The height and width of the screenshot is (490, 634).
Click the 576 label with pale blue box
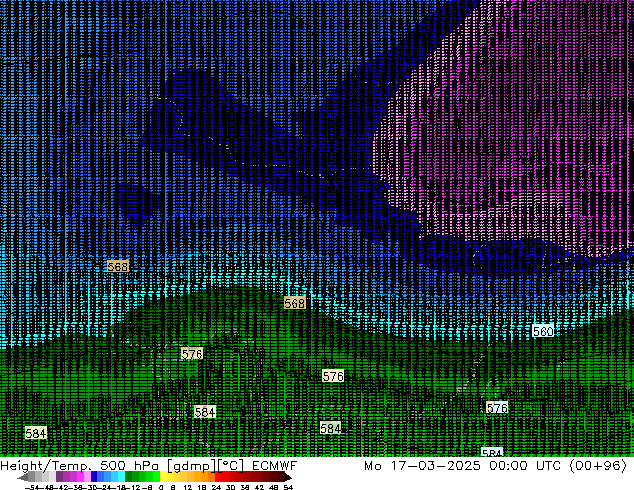click(x=497, y=408)
